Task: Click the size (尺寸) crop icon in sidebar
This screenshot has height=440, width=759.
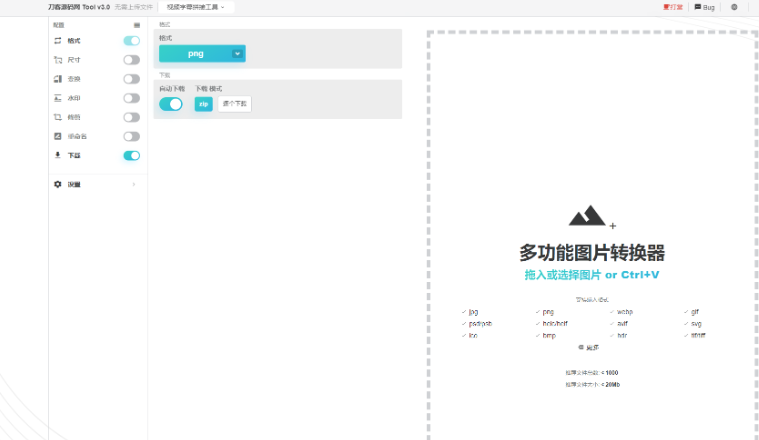Action: pyautogui.click(x=58, y=60)
